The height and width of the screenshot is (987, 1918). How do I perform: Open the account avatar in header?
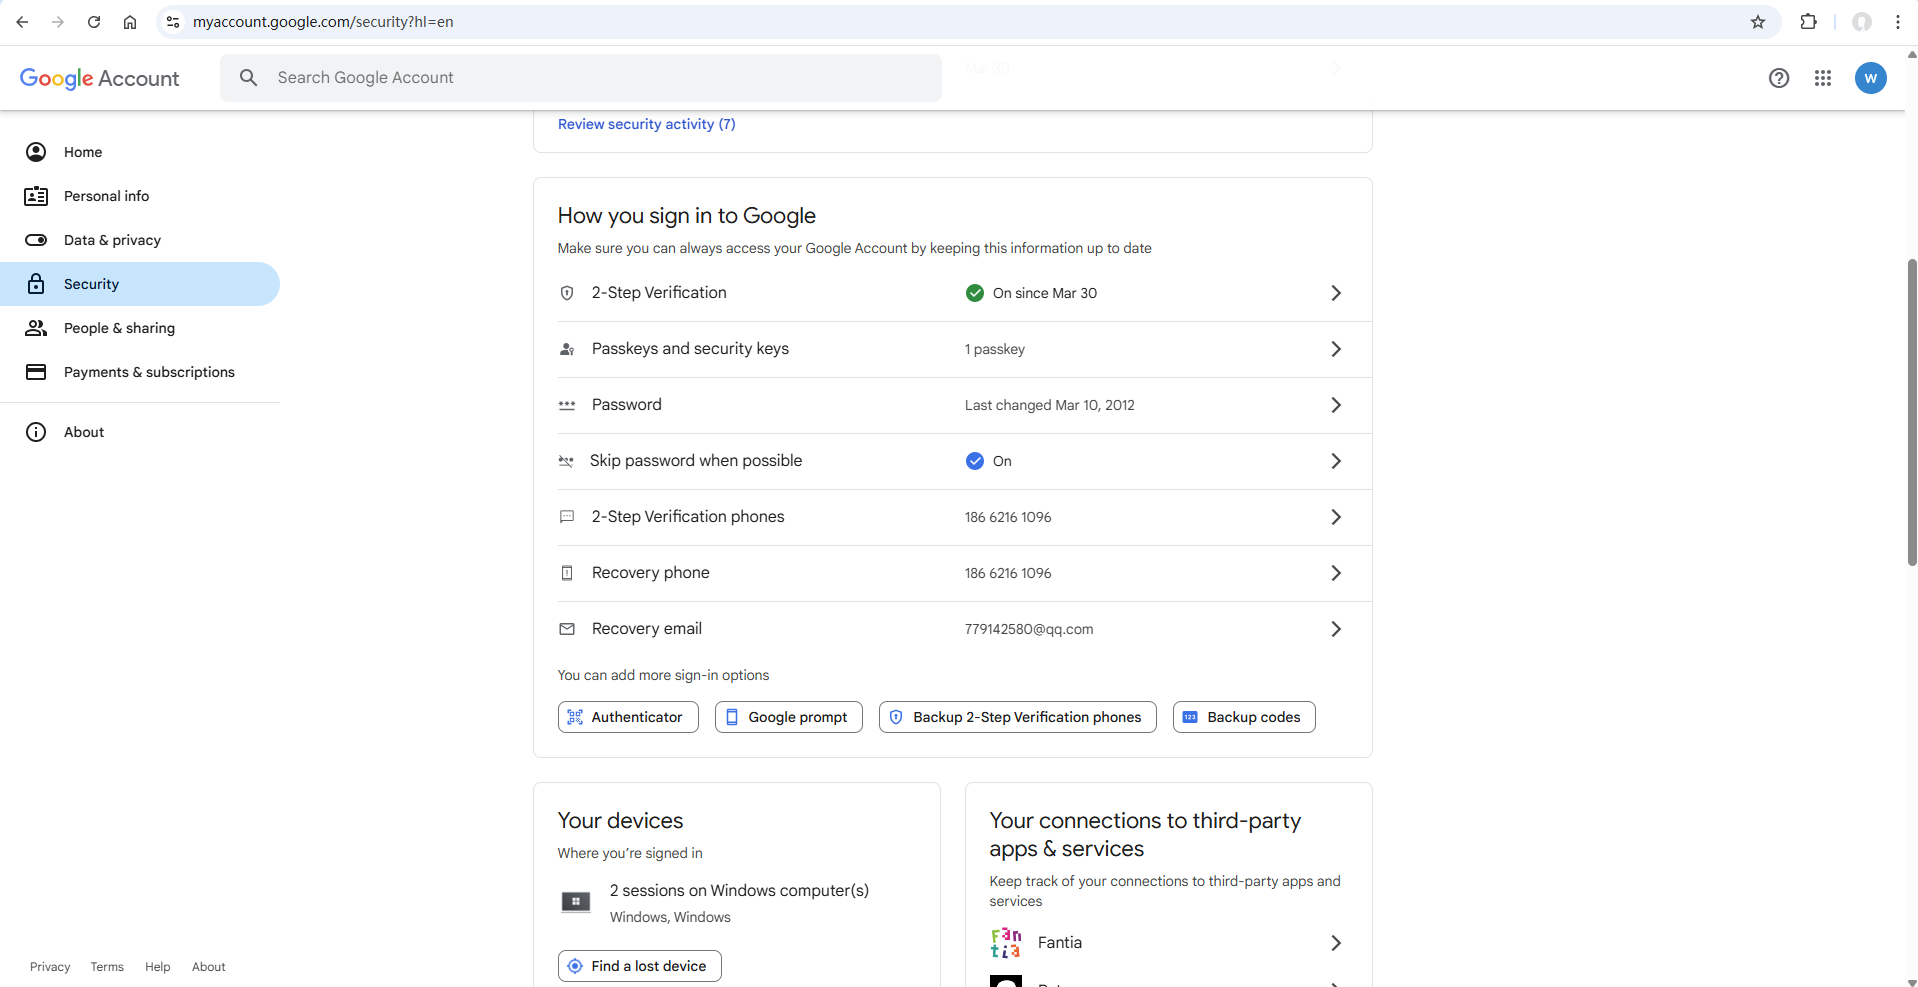click(x=1870, y=78)
